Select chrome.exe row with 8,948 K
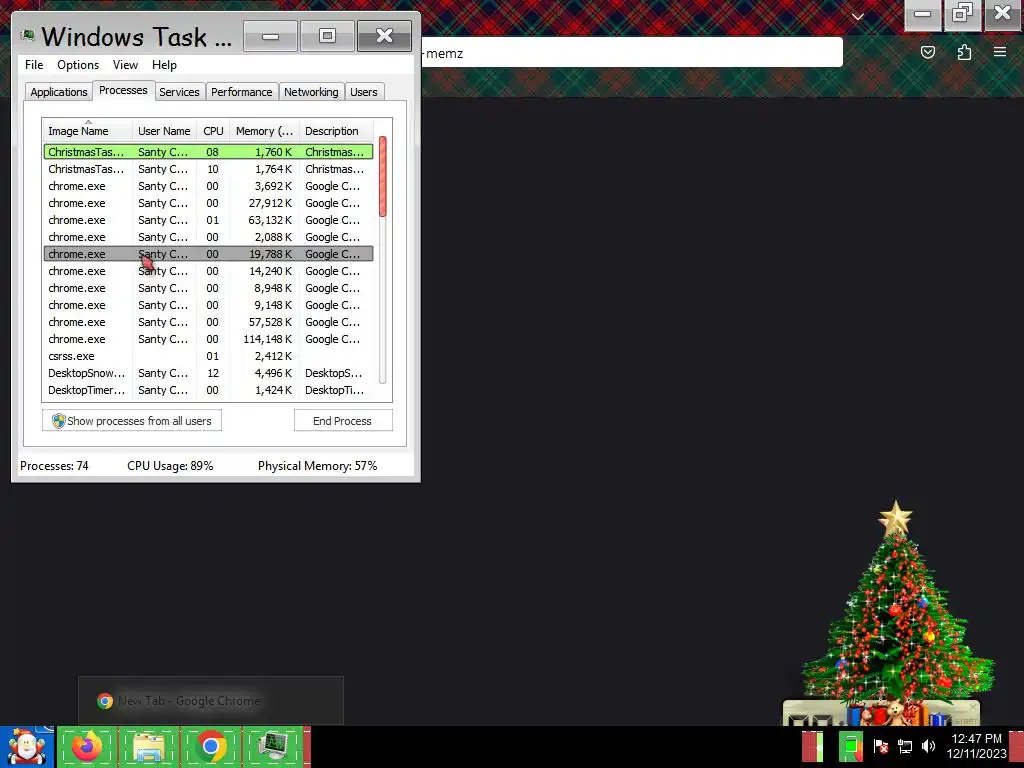The image size is (1024, 768). [208, 288]
